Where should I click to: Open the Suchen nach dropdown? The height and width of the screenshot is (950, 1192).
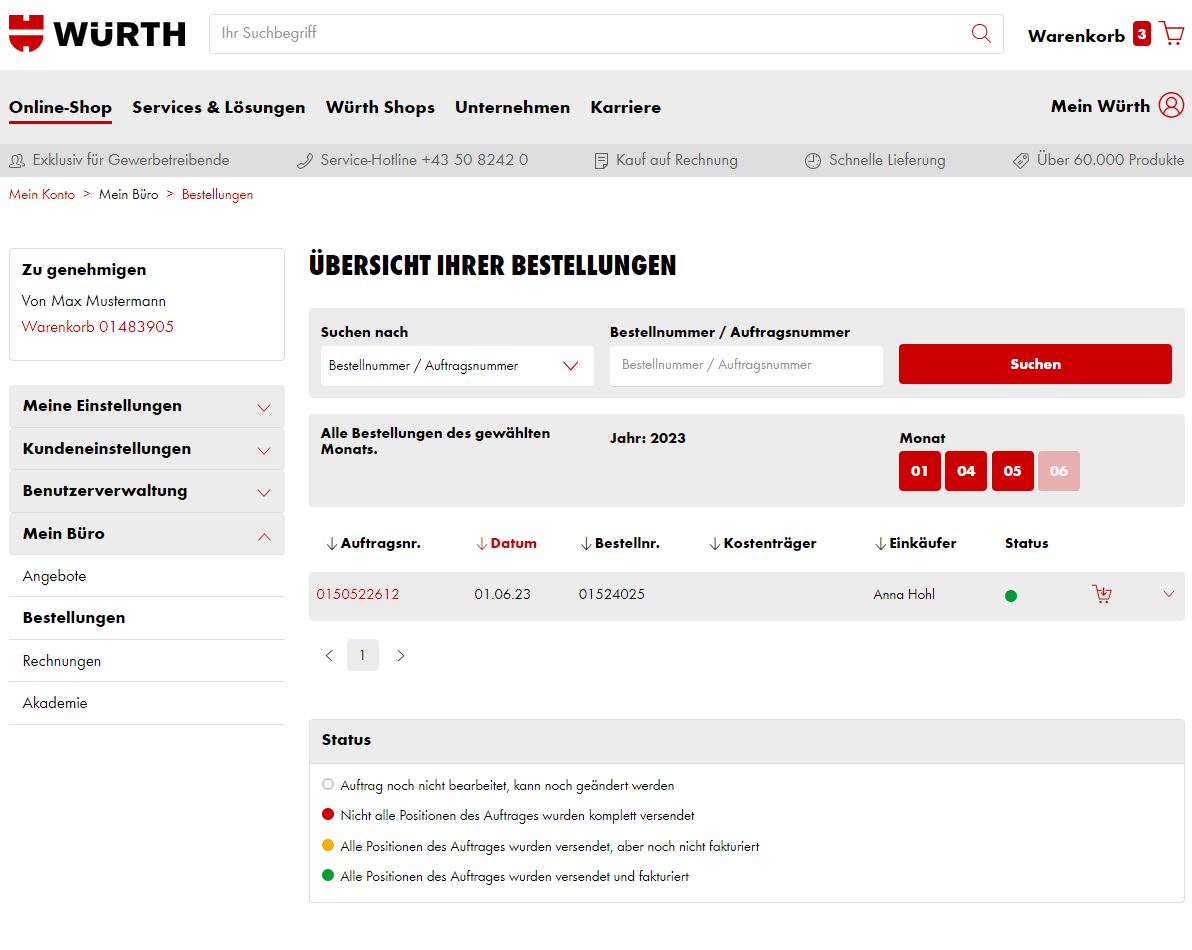[x=457, y=366]
